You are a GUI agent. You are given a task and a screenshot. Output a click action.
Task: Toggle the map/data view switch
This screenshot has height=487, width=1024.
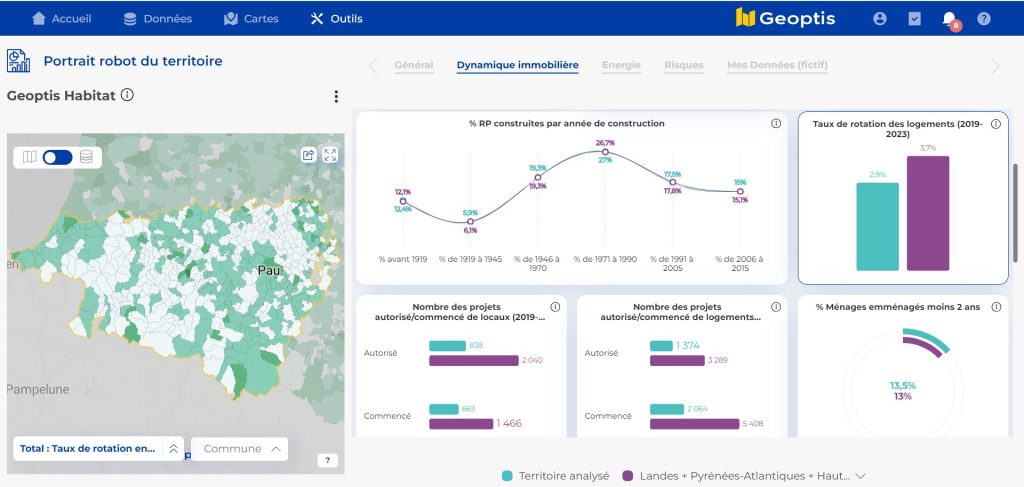(x=57, y=157)
